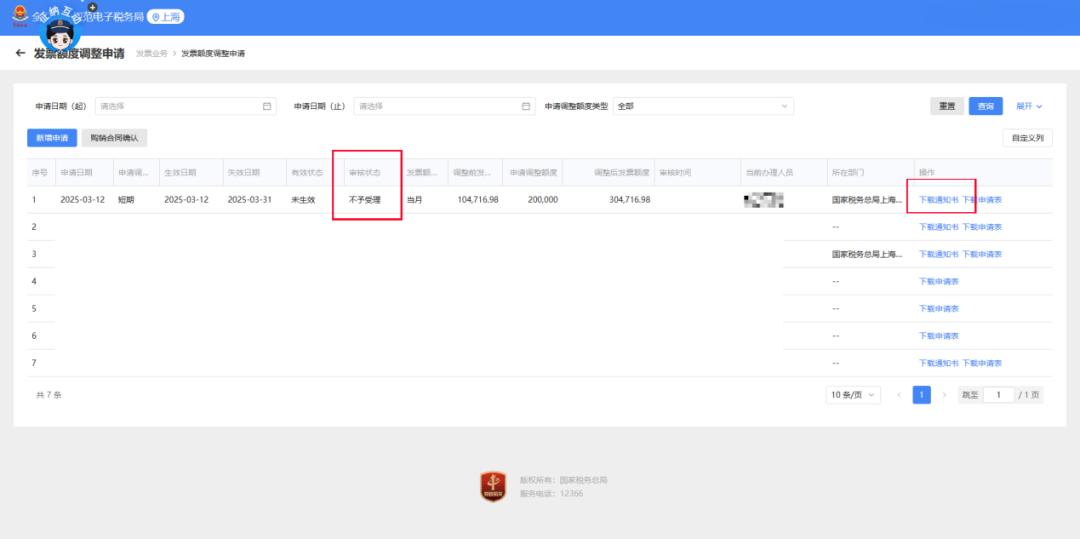Click the 审核时间 column header
Image resolution: width=1080 pixels, height=539 pixels.
[675, 172]
